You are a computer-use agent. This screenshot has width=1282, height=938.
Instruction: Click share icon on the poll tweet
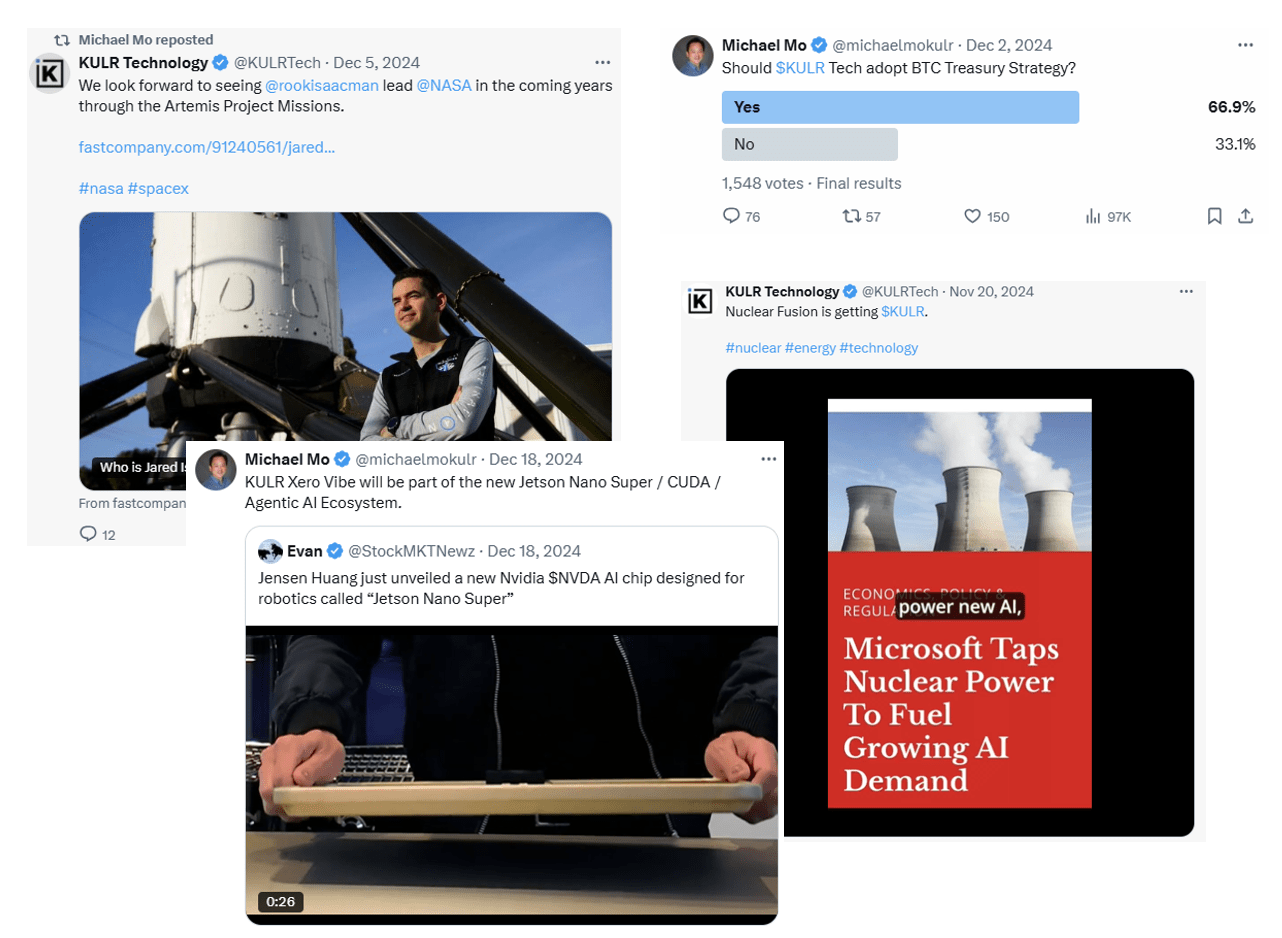(x=1245, y=216)
